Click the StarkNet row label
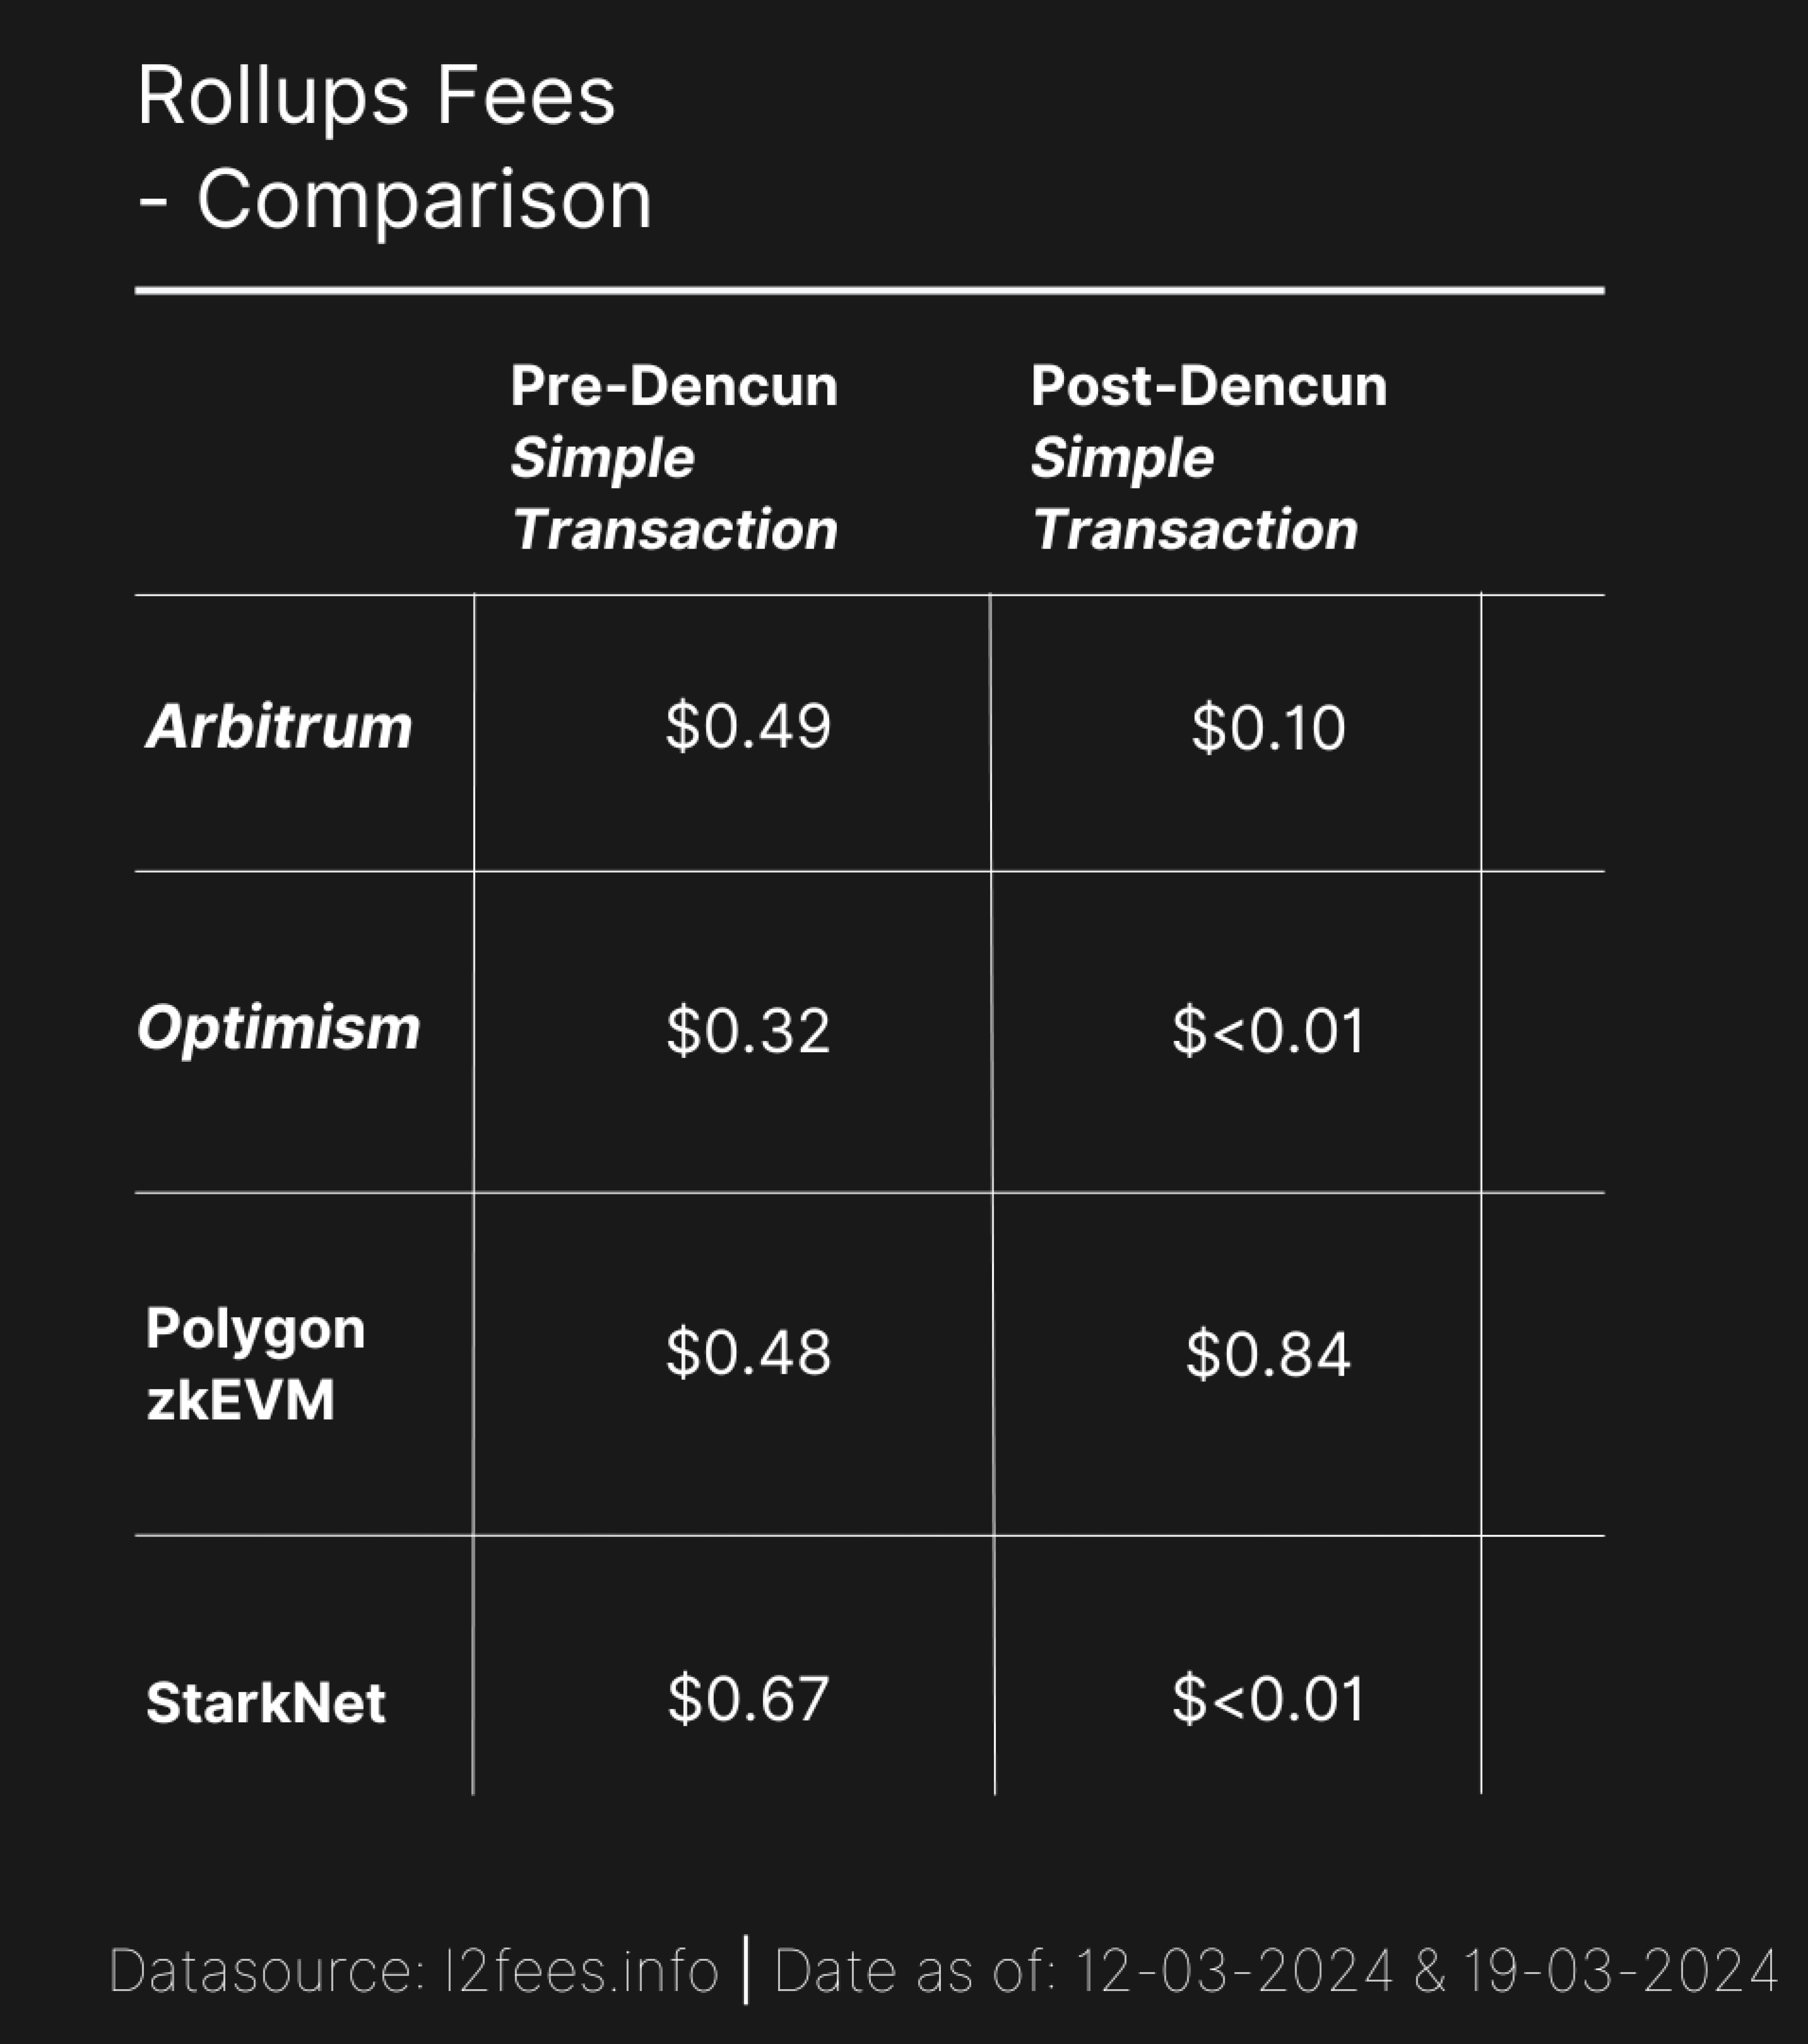The height and width of the screenshot is (2044, 1808). [x=265, y=1702]
